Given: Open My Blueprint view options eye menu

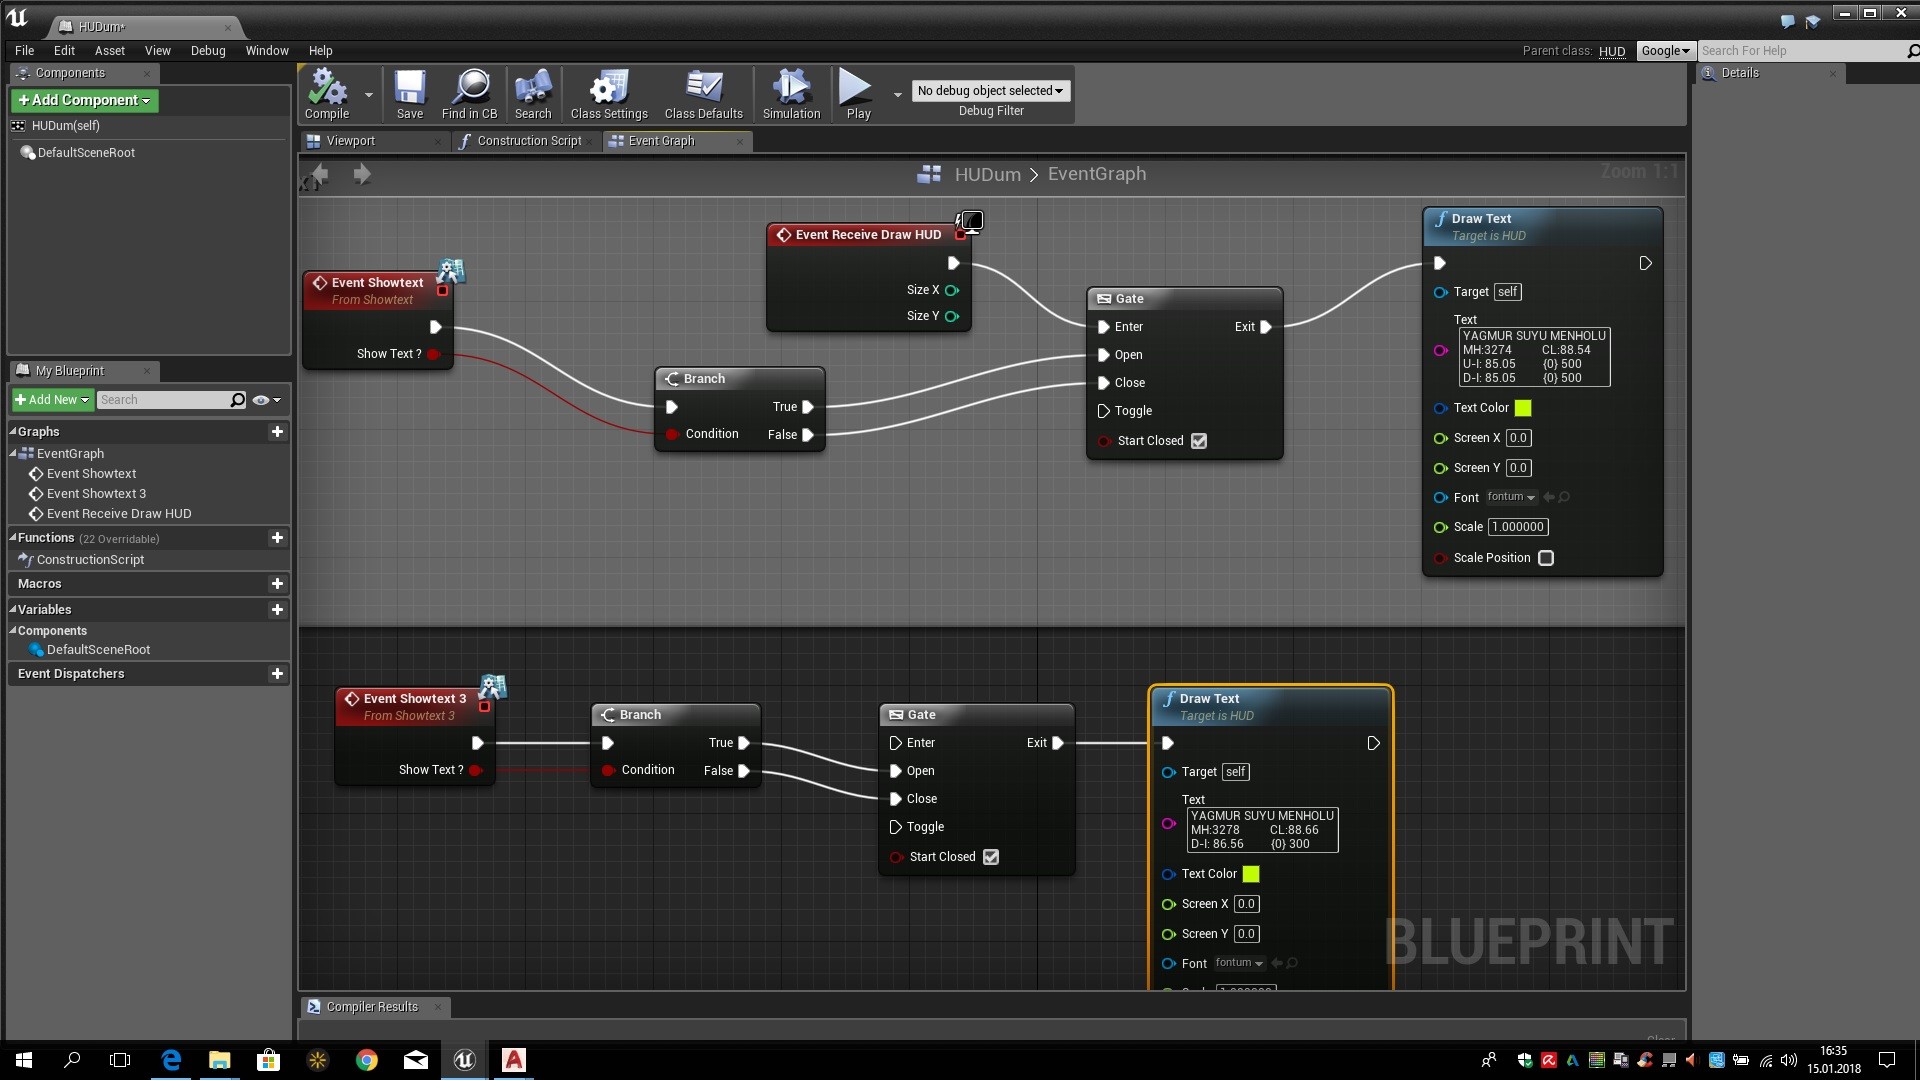Looking at the screenshot, I should [x=266, y=400].
